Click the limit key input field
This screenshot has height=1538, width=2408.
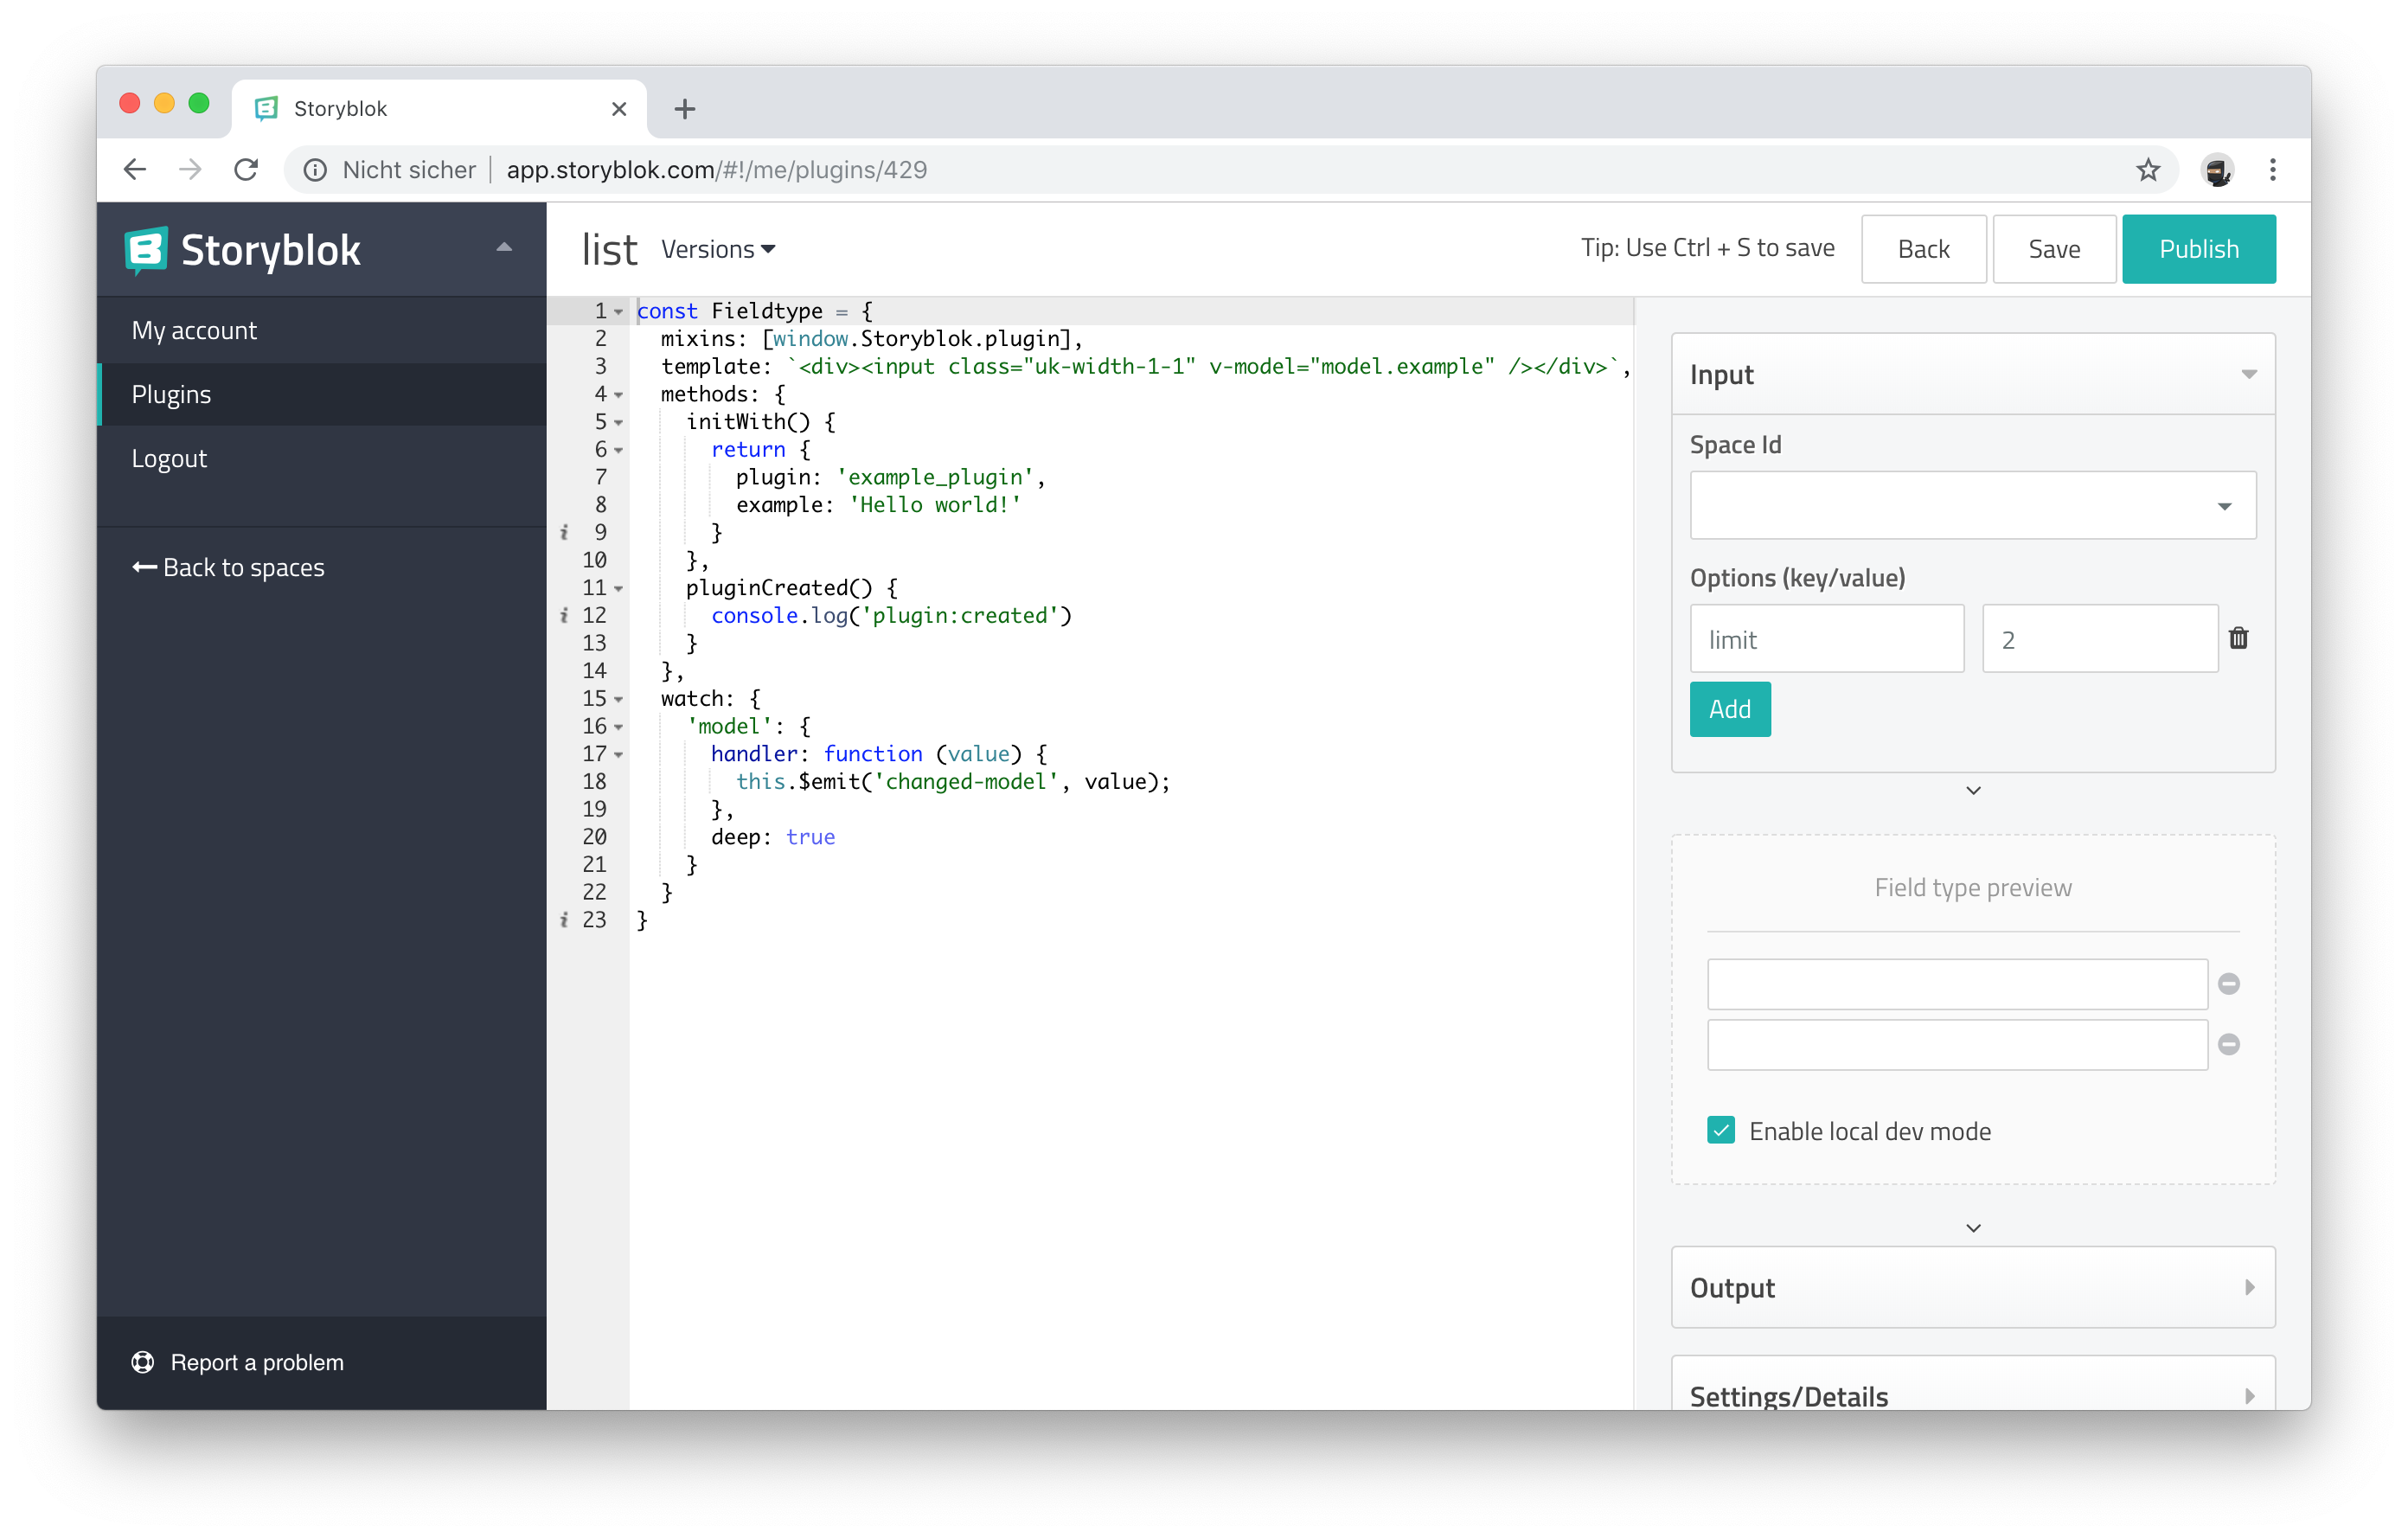[1825, 638]
